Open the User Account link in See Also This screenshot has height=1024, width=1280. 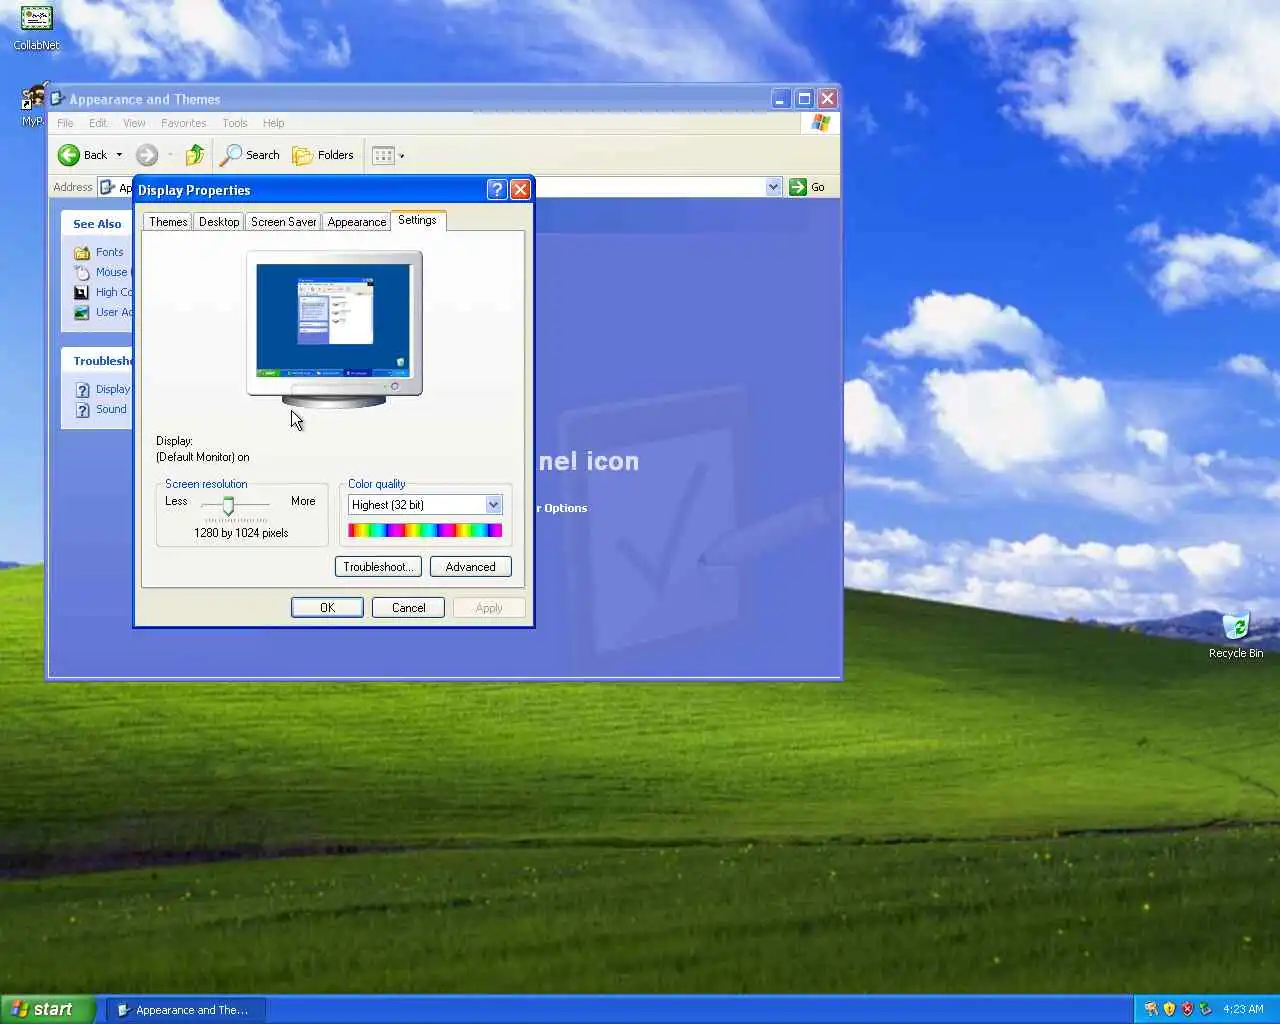point(114,312)
